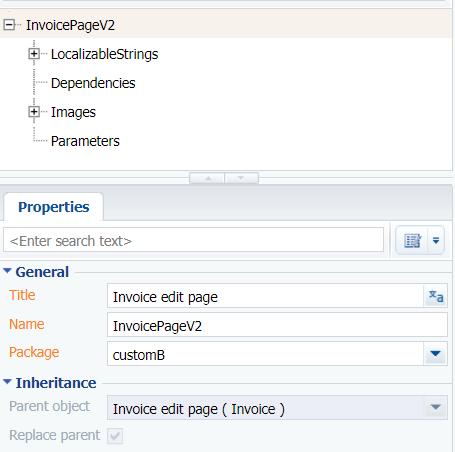Collapse the Inheritance section
Viewport: 455px width, 452px height.
pos(7,382)
